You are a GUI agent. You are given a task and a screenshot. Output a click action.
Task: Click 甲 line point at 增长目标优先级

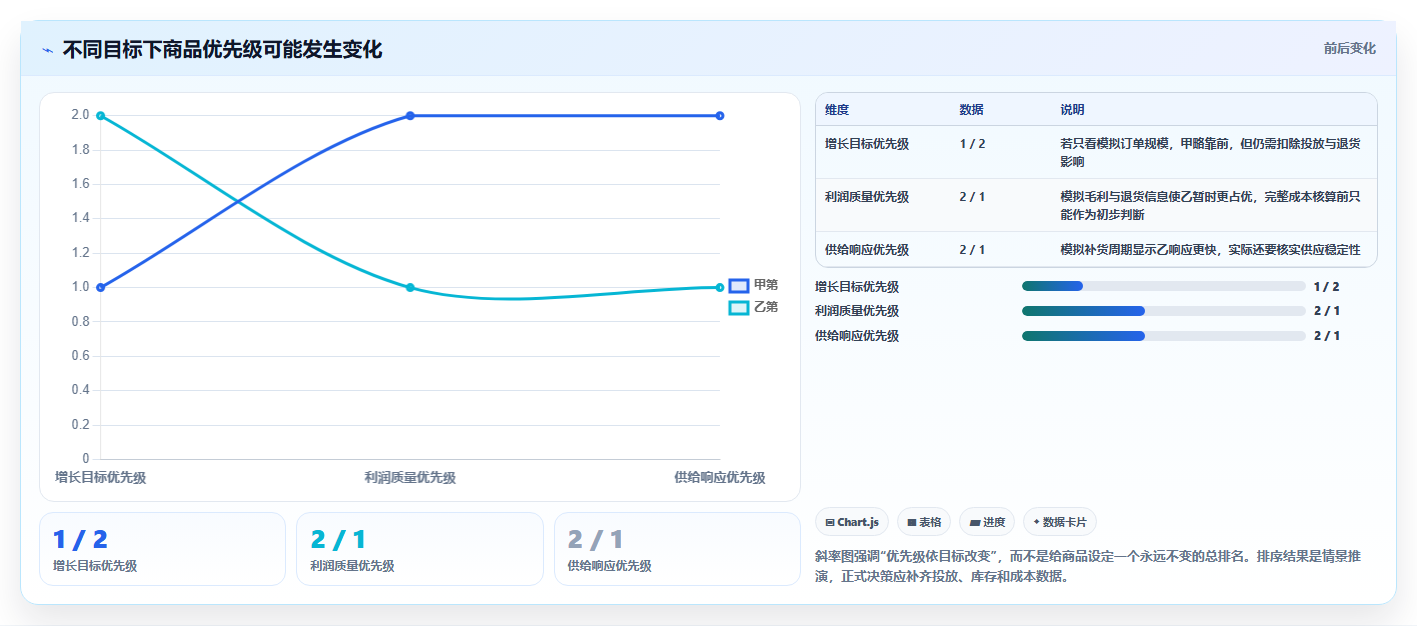[100, 288]
